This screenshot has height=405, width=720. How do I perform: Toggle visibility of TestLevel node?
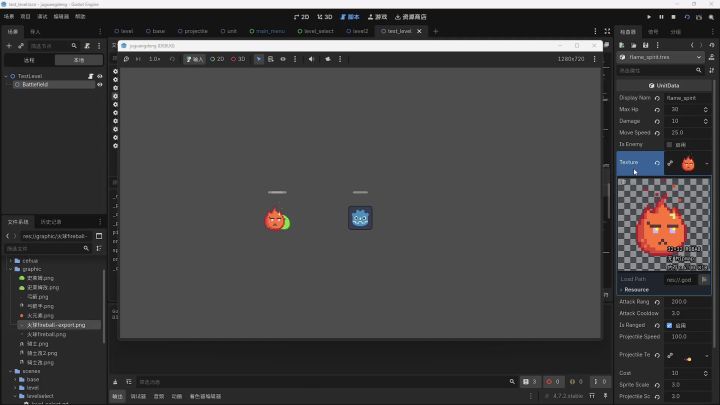click(100, 76)
